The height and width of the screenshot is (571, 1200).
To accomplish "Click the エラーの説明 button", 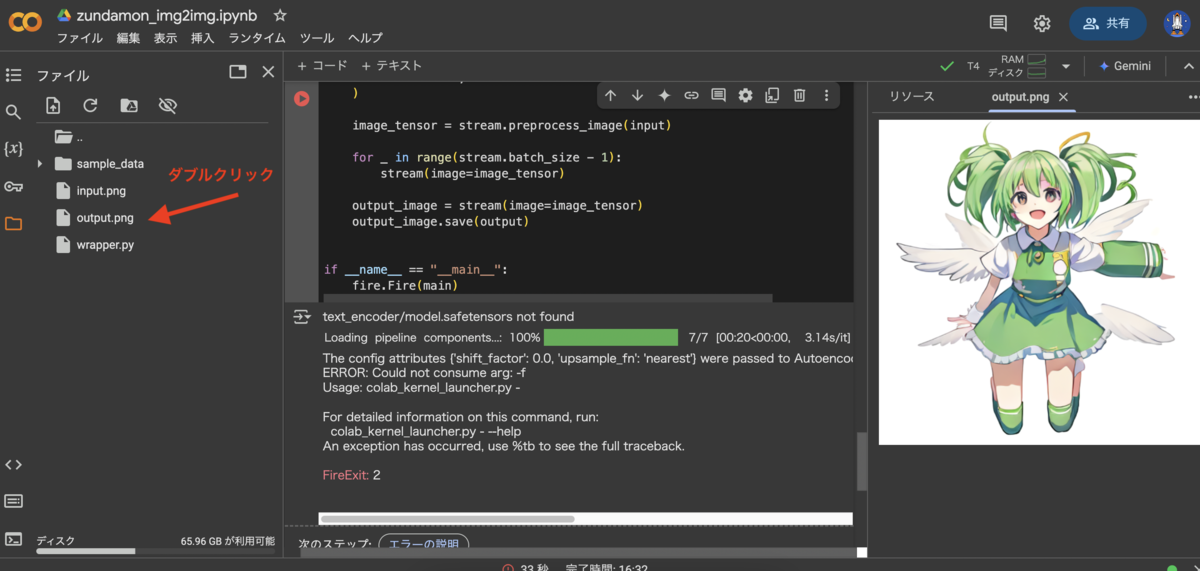I will [423, 544].
